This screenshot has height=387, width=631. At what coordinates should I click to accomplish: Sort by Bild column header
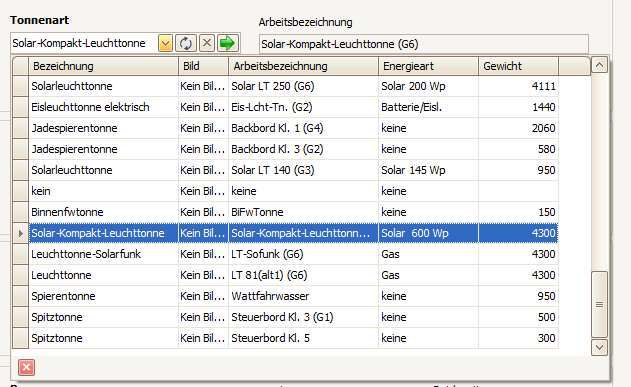(203, 66)
